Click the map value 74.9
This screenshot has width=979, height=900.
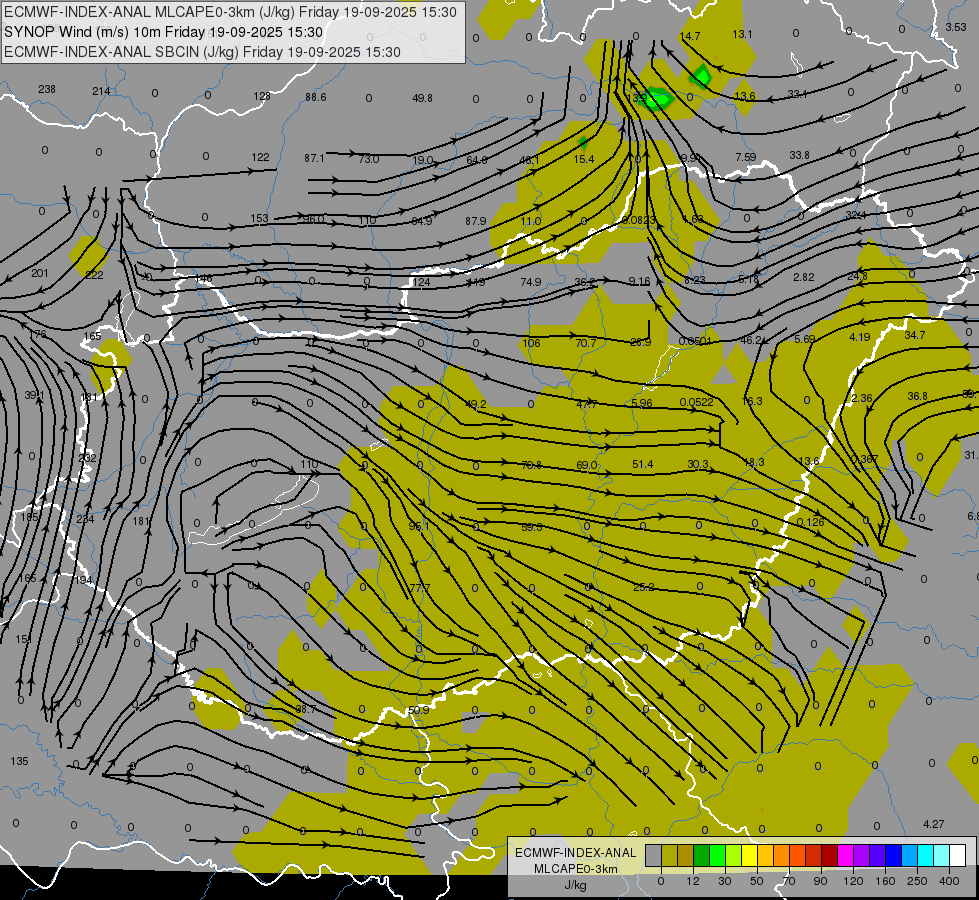(x=531, y=282)
